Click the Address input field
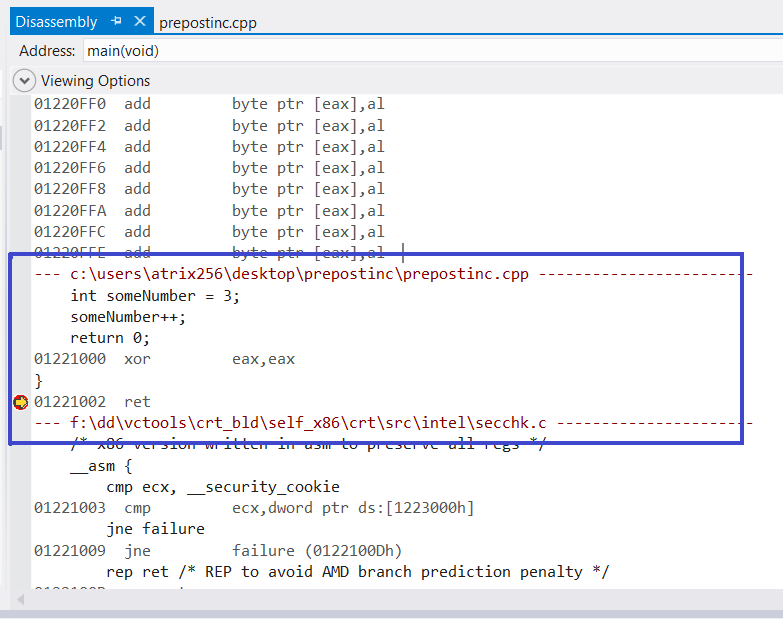783x619 pixels. [x=430, y=50]
